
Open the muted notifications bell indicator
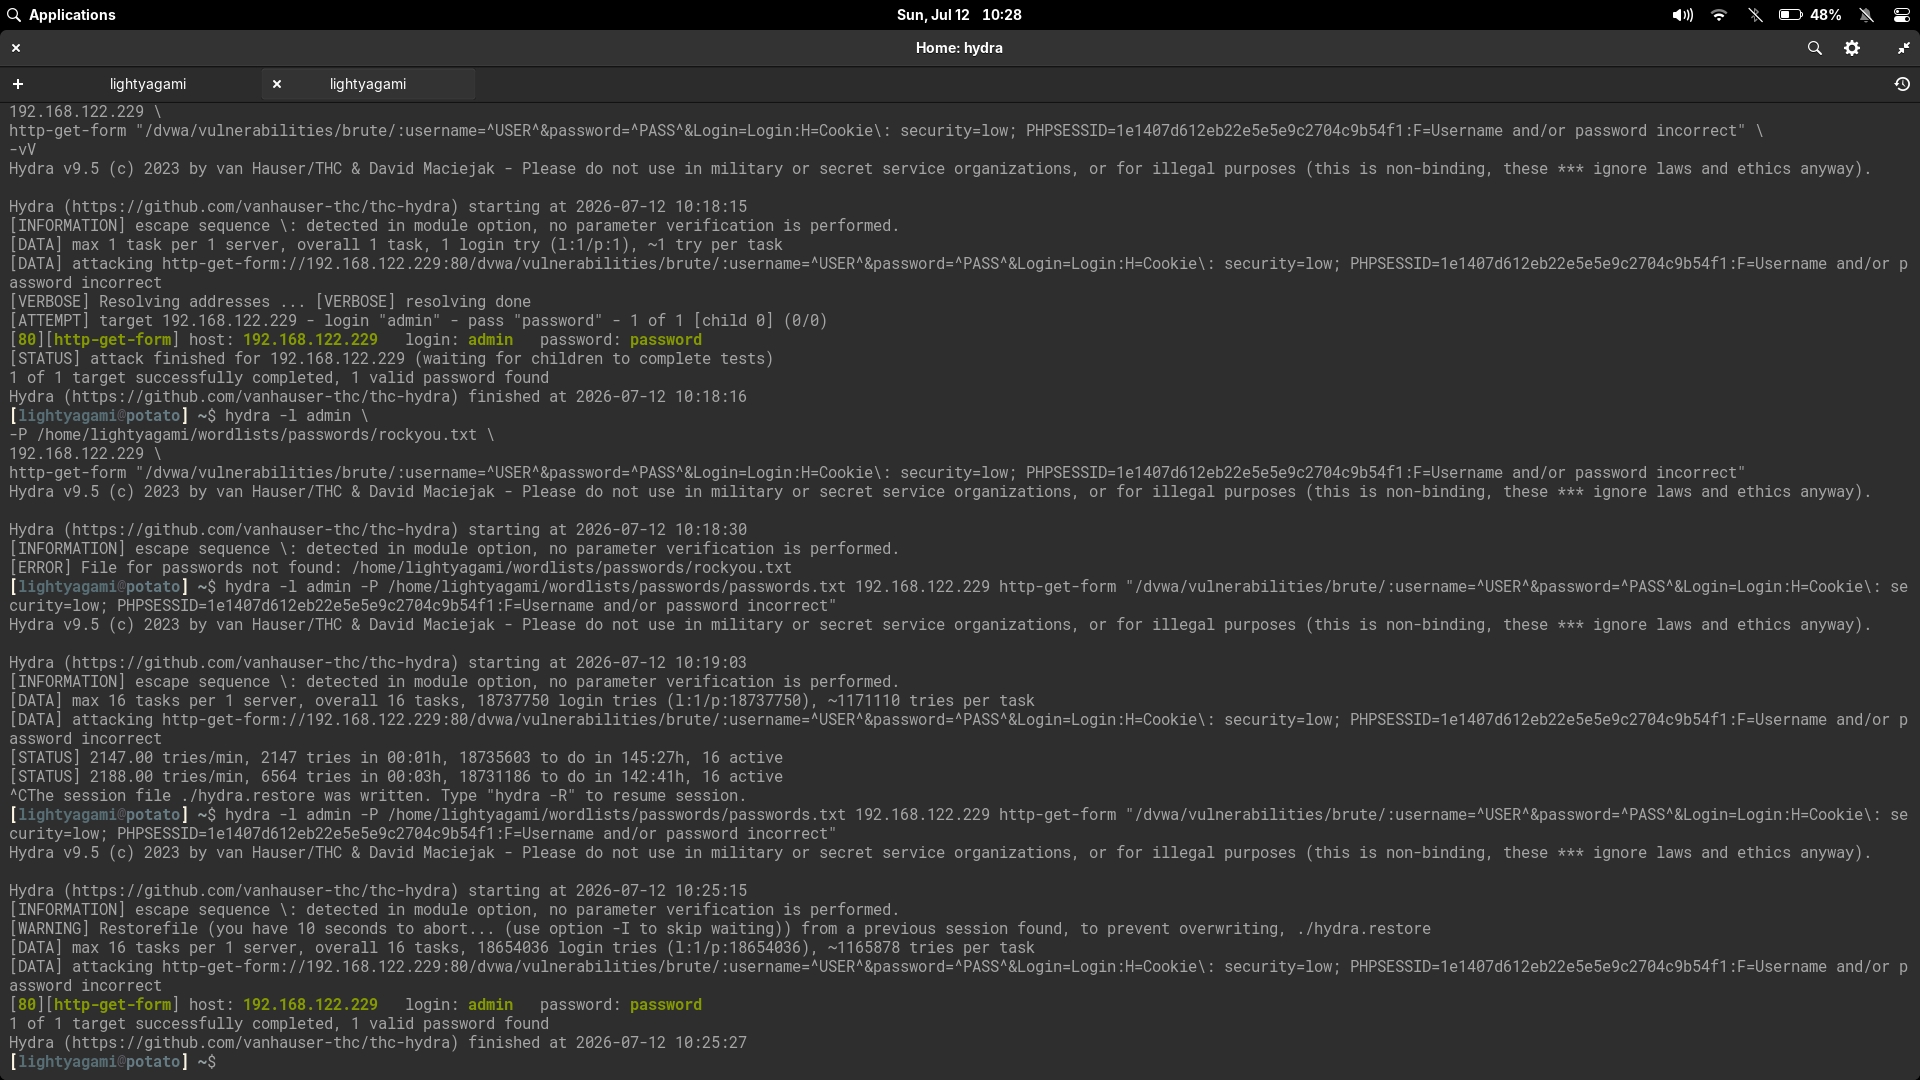[1866, 15]
